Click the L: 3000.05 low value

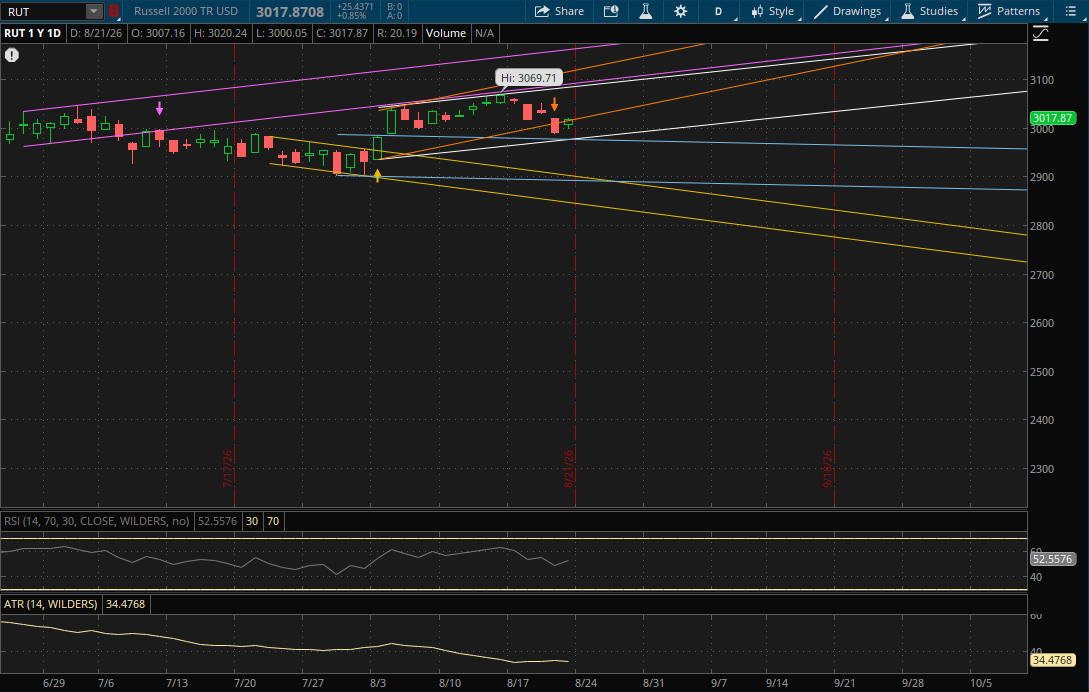click(281, 33)
